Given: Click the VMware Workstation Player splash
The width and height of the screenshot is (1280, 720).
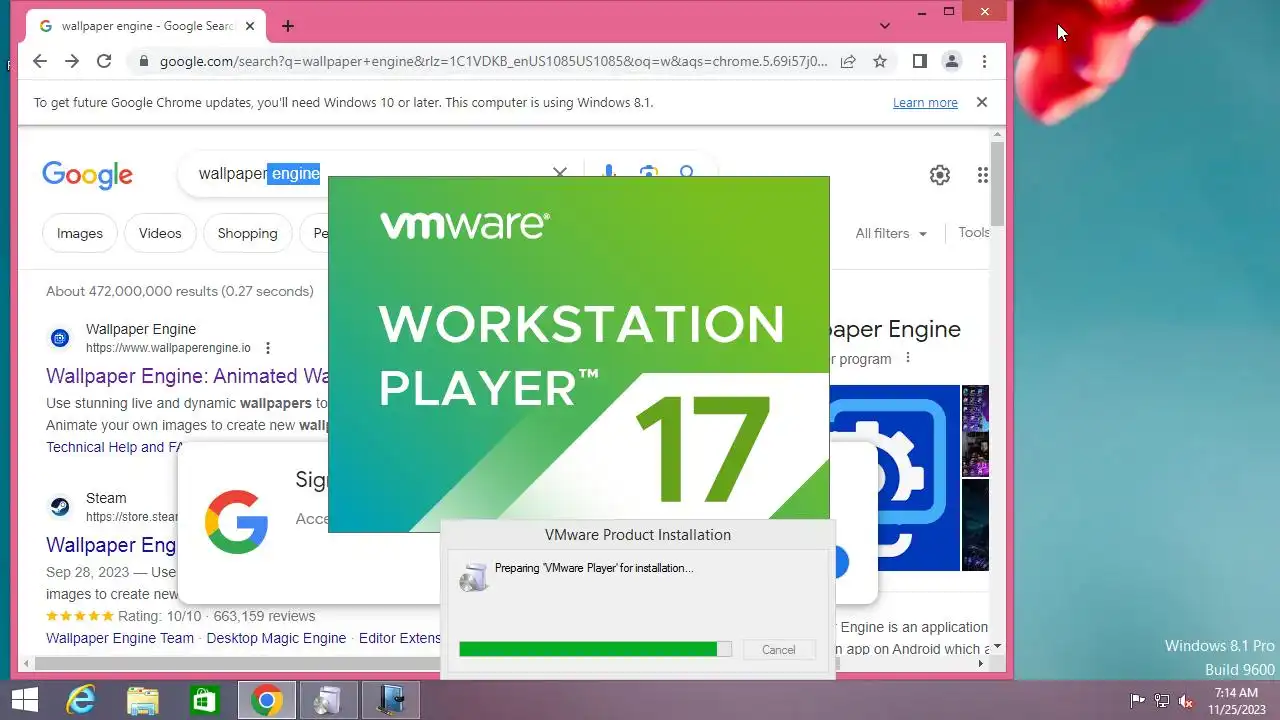Looking at the screenshot, I should point(579,354).
